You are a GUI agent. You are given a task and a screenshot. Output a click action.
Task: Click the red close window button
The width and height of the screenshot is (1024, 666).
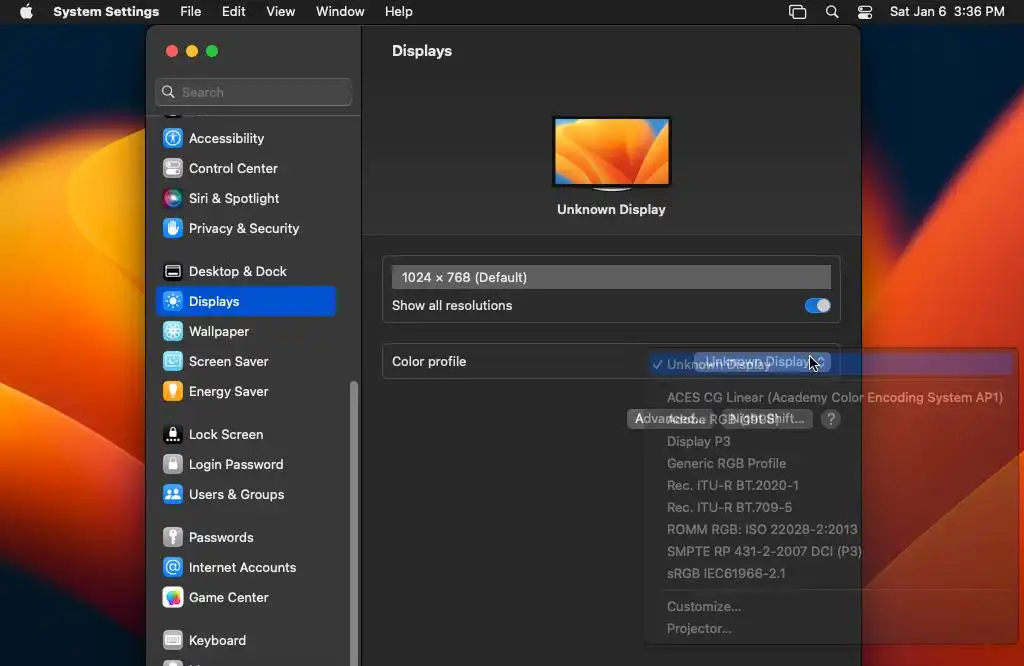tap(172, 51)
